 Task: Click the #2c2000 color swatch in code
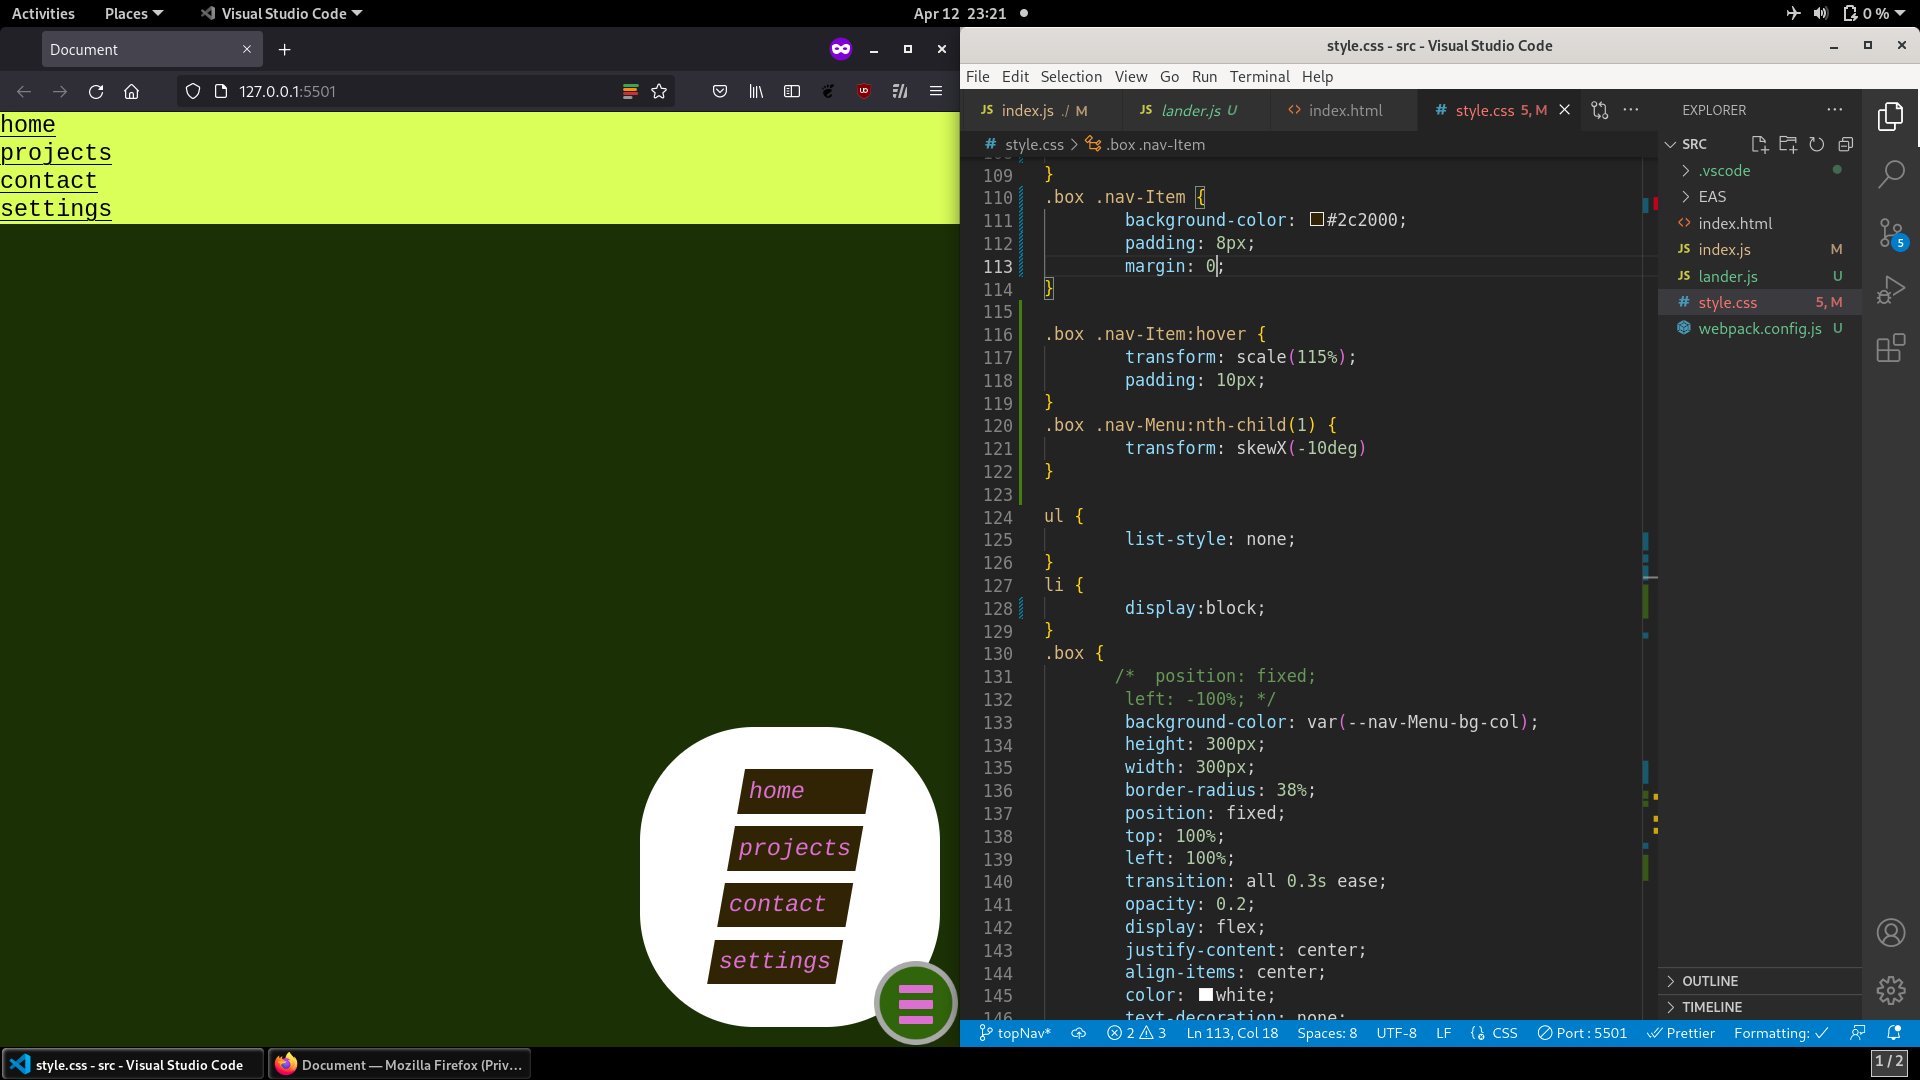1317,220
